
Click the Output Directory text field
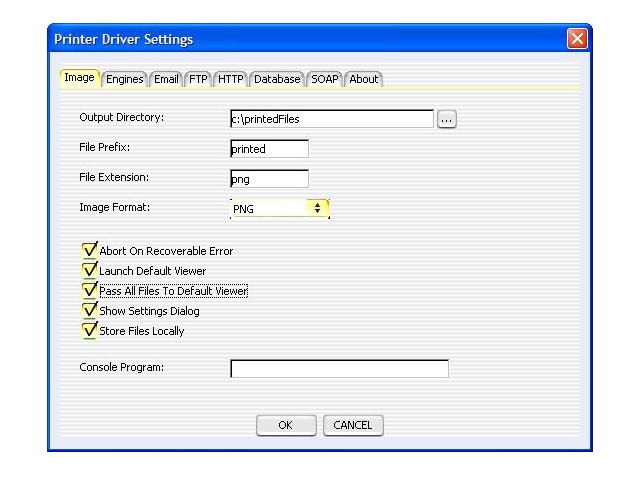(x=332, y=119)
